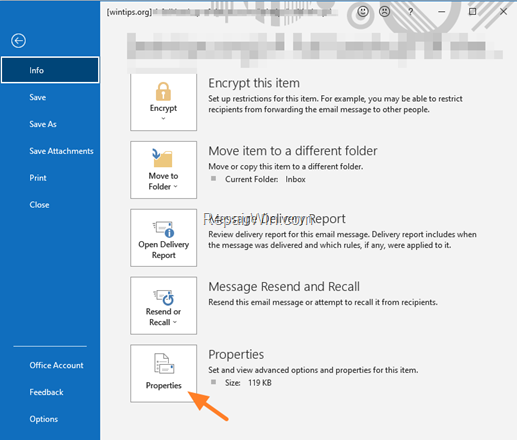This screenshot has width=517, height=440.
Task: Open Outlook Options
Action: point(43,419)
